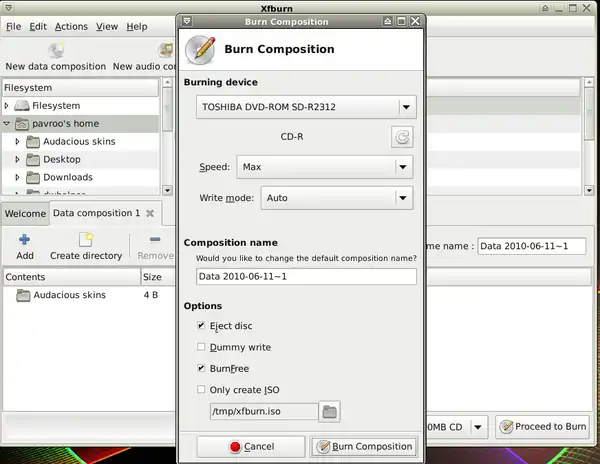This screenshot has width=600, height=464.
Task: Select the Audacious skins folder in Contents
Action: tap(69, 295)
